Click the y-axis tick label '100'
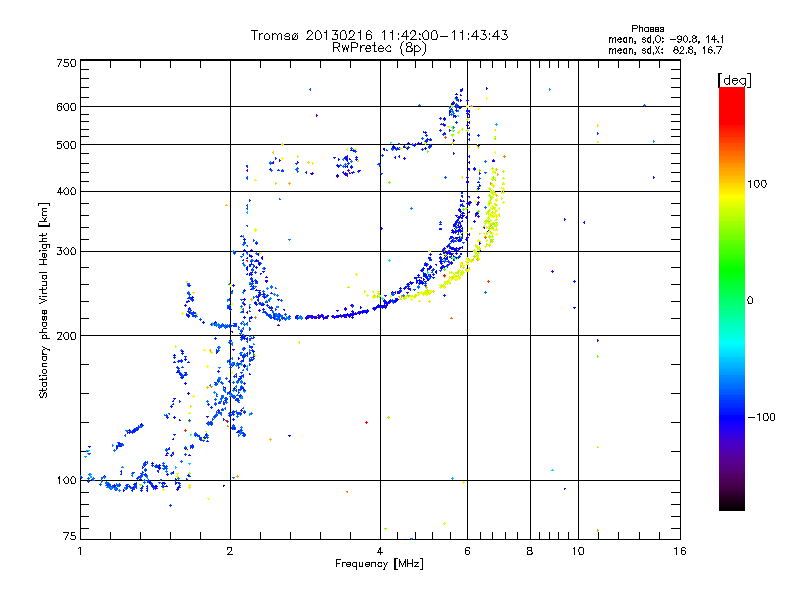This screenshot has width=800, height=600. [66, 481]
